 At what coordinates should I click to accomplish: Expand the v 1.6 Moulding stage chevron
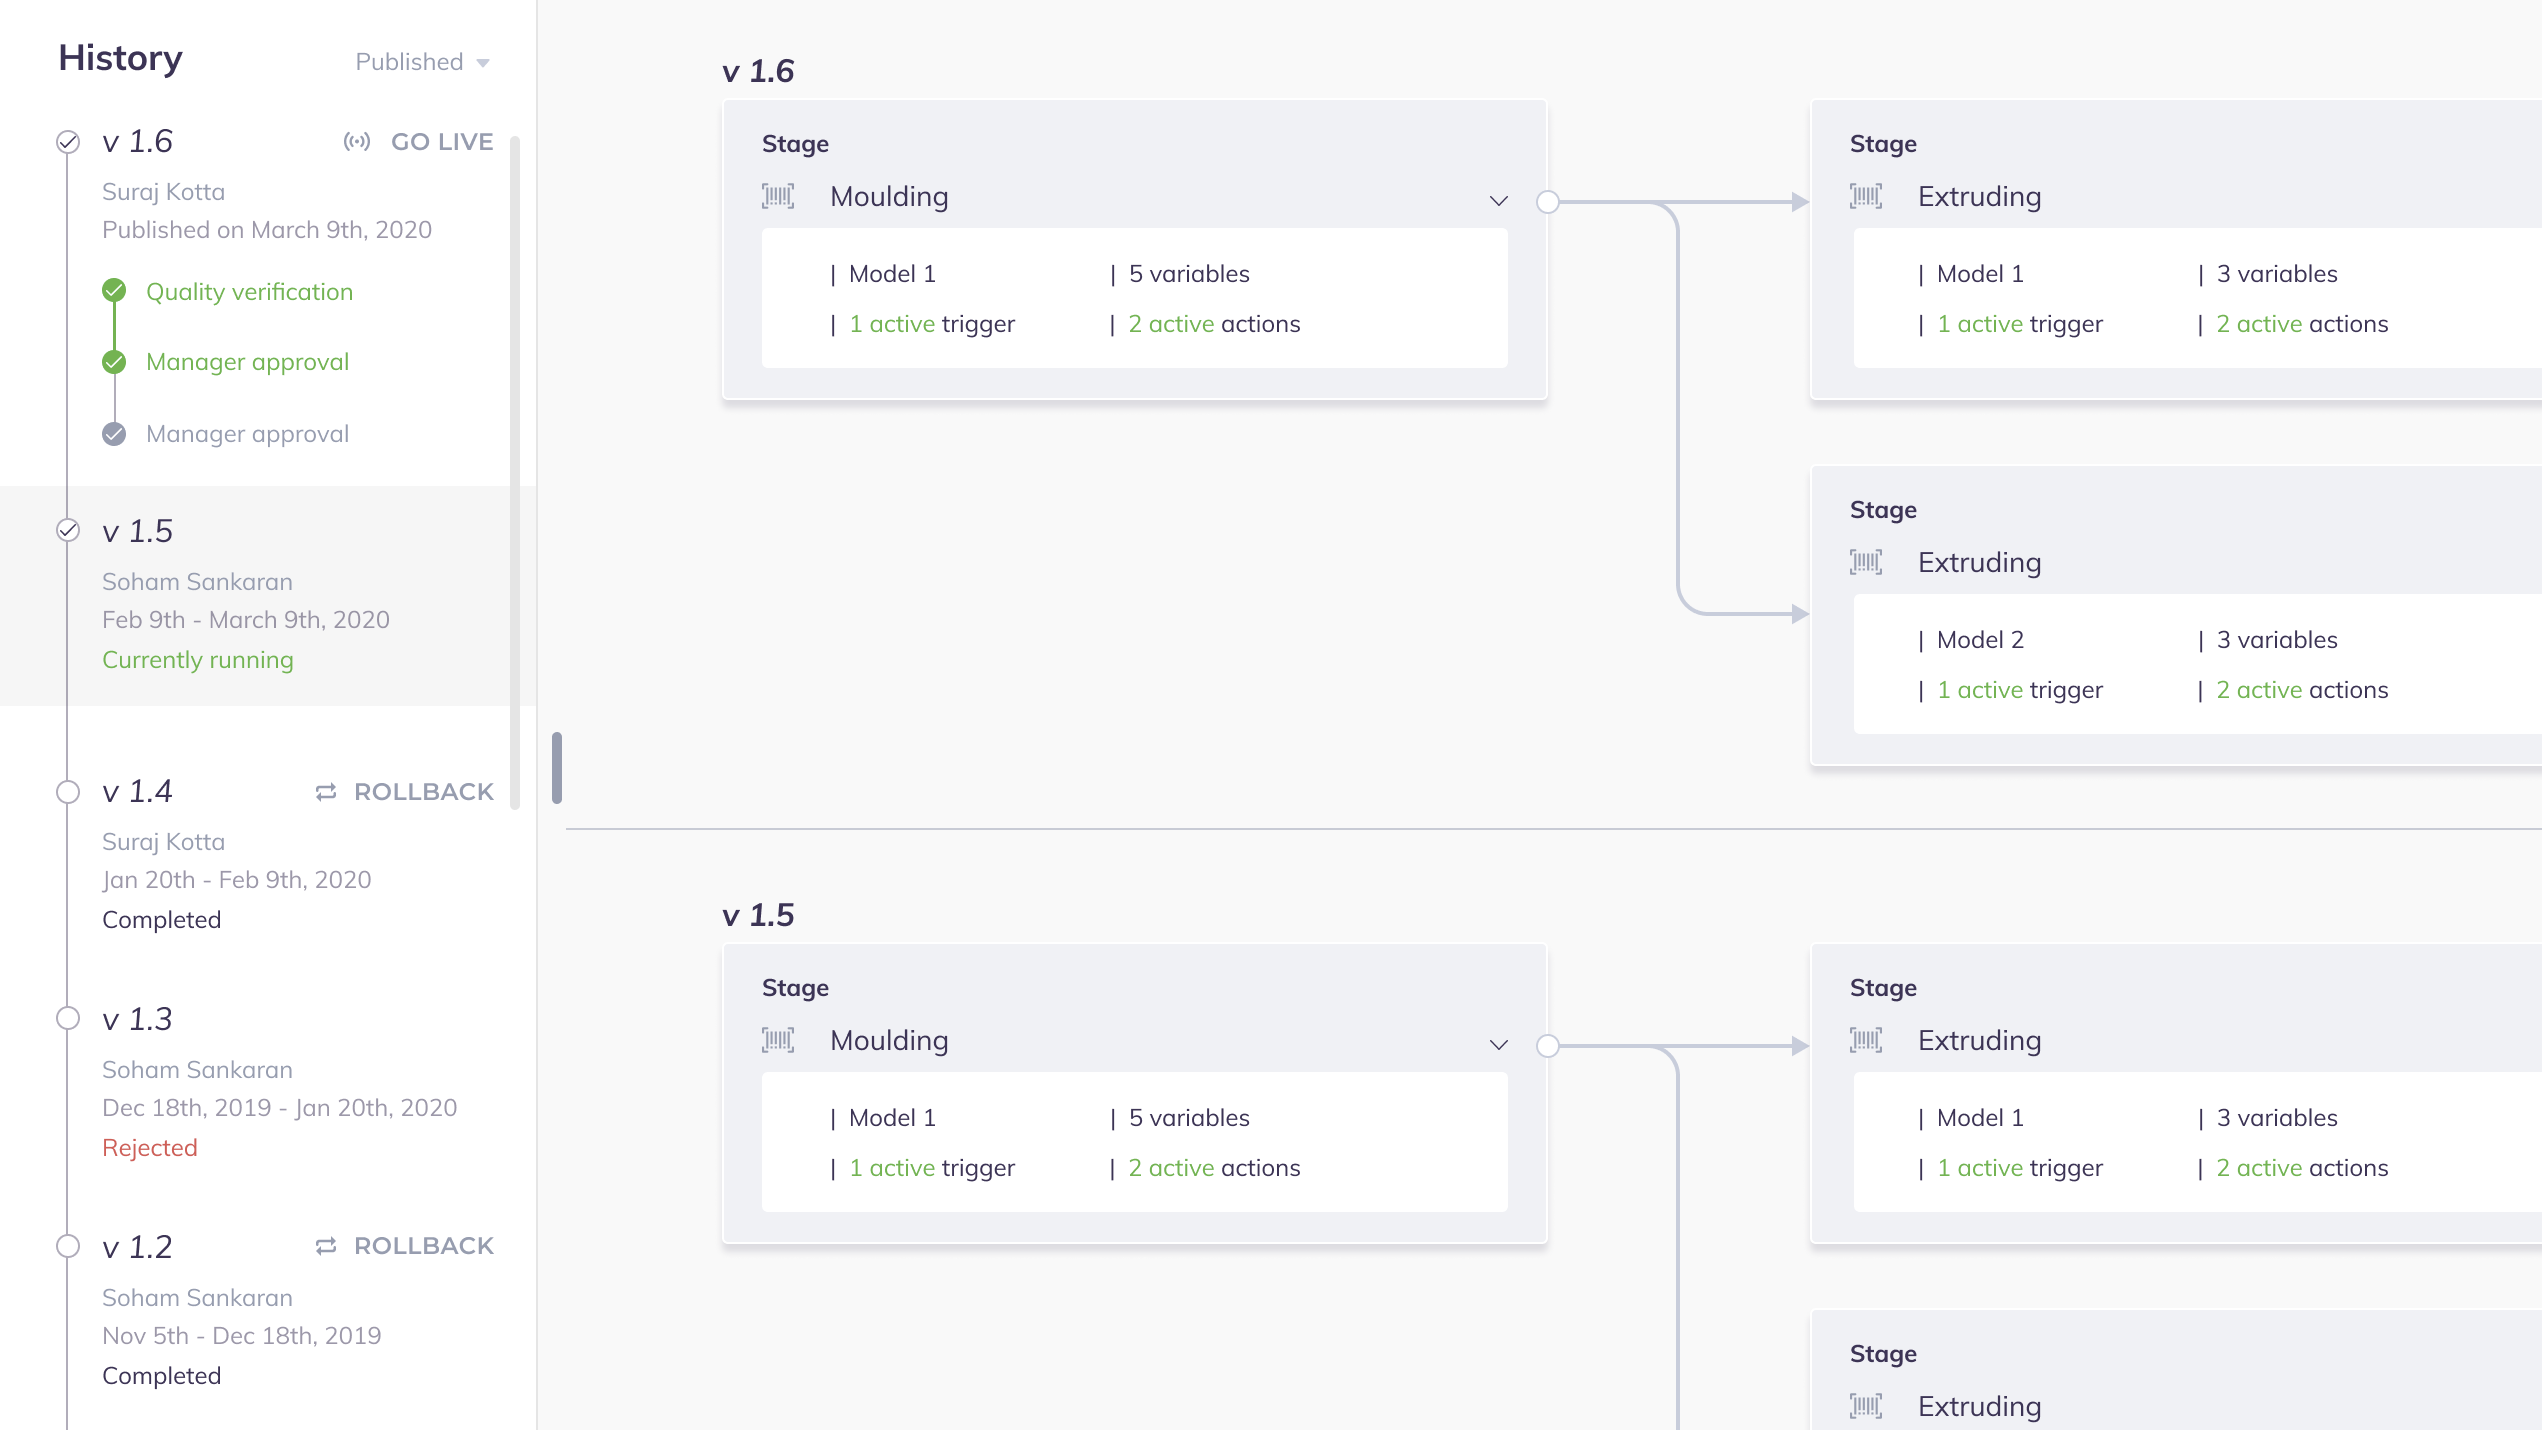point(1498,200)
